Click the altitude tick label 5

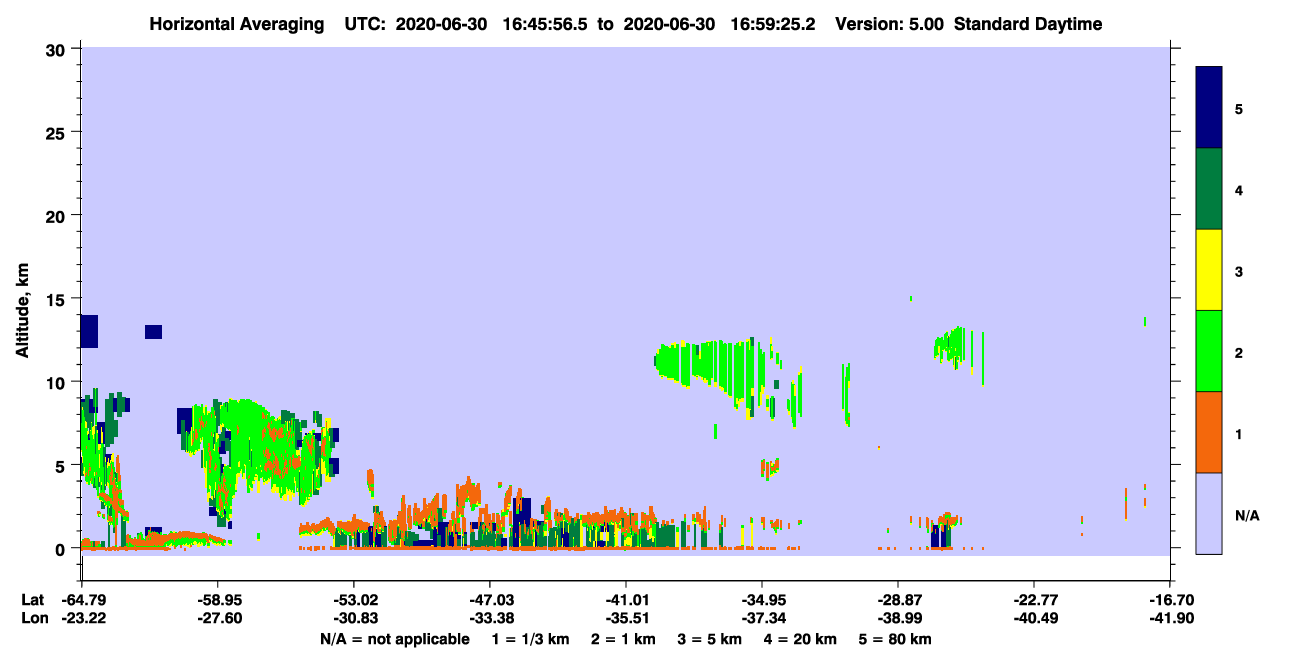coord(63,465)
